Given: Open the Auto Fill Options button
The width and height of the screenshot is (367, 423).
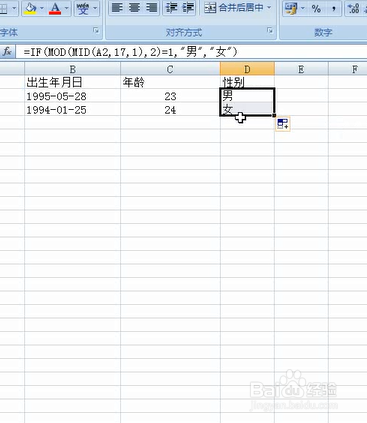Looking at the screenshot, I should coord(283,124).
